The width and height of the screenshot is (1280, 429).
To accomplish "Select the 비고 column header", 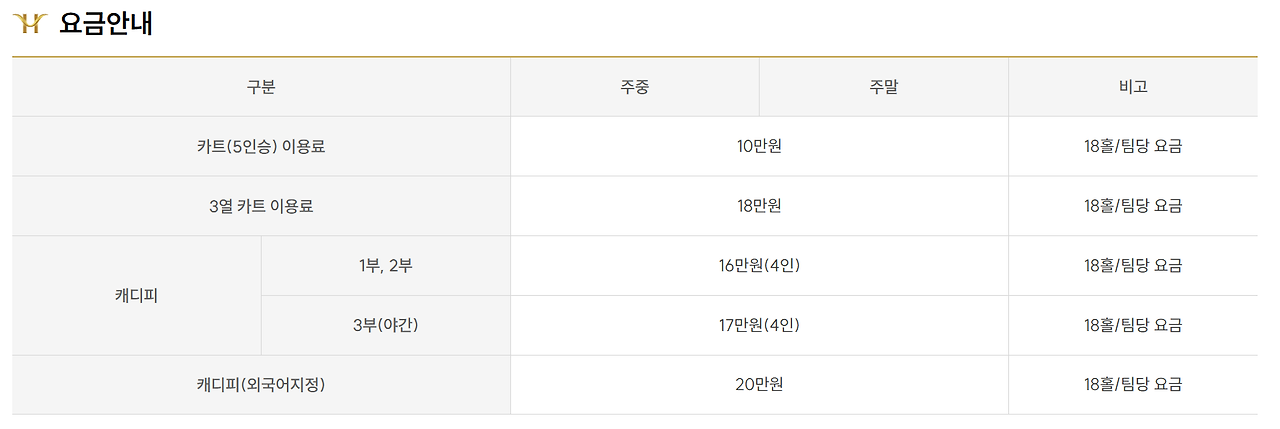I will pos(1133,87).
